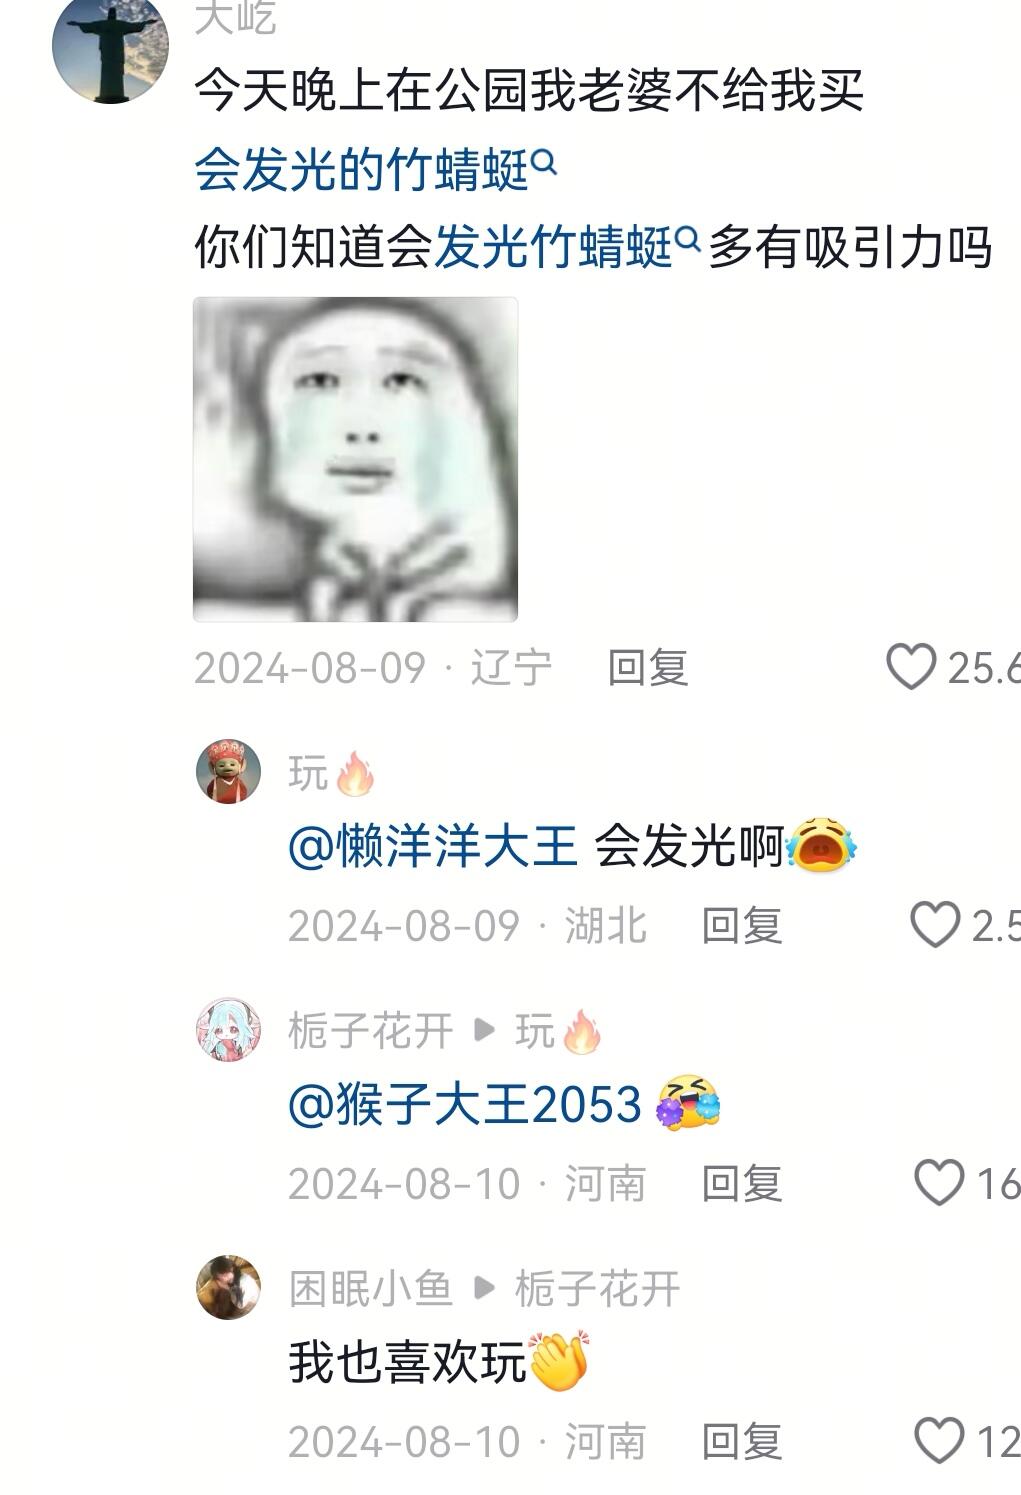Viewport: 1021px width, 1495px height.
Task: Open 栀子花开's anime avatar
Action: [228, 1030]
